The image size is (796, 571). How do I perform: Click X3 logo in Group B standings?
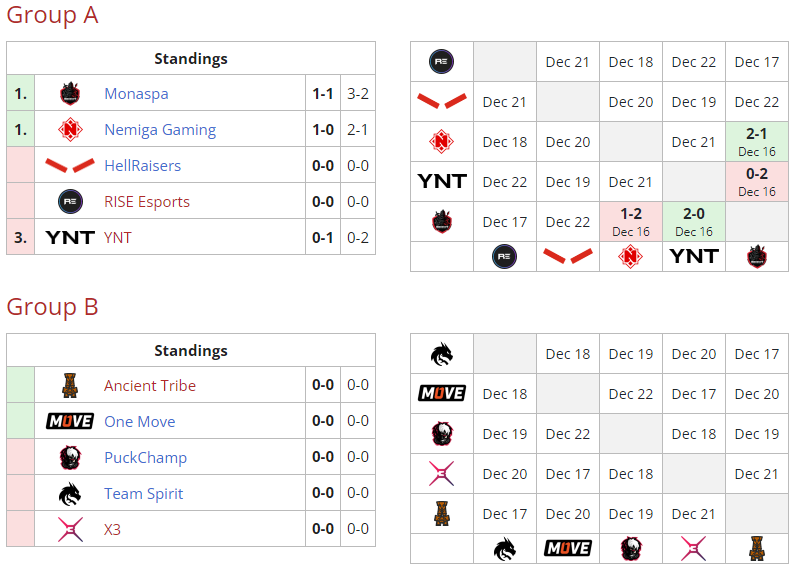[69, 529]
